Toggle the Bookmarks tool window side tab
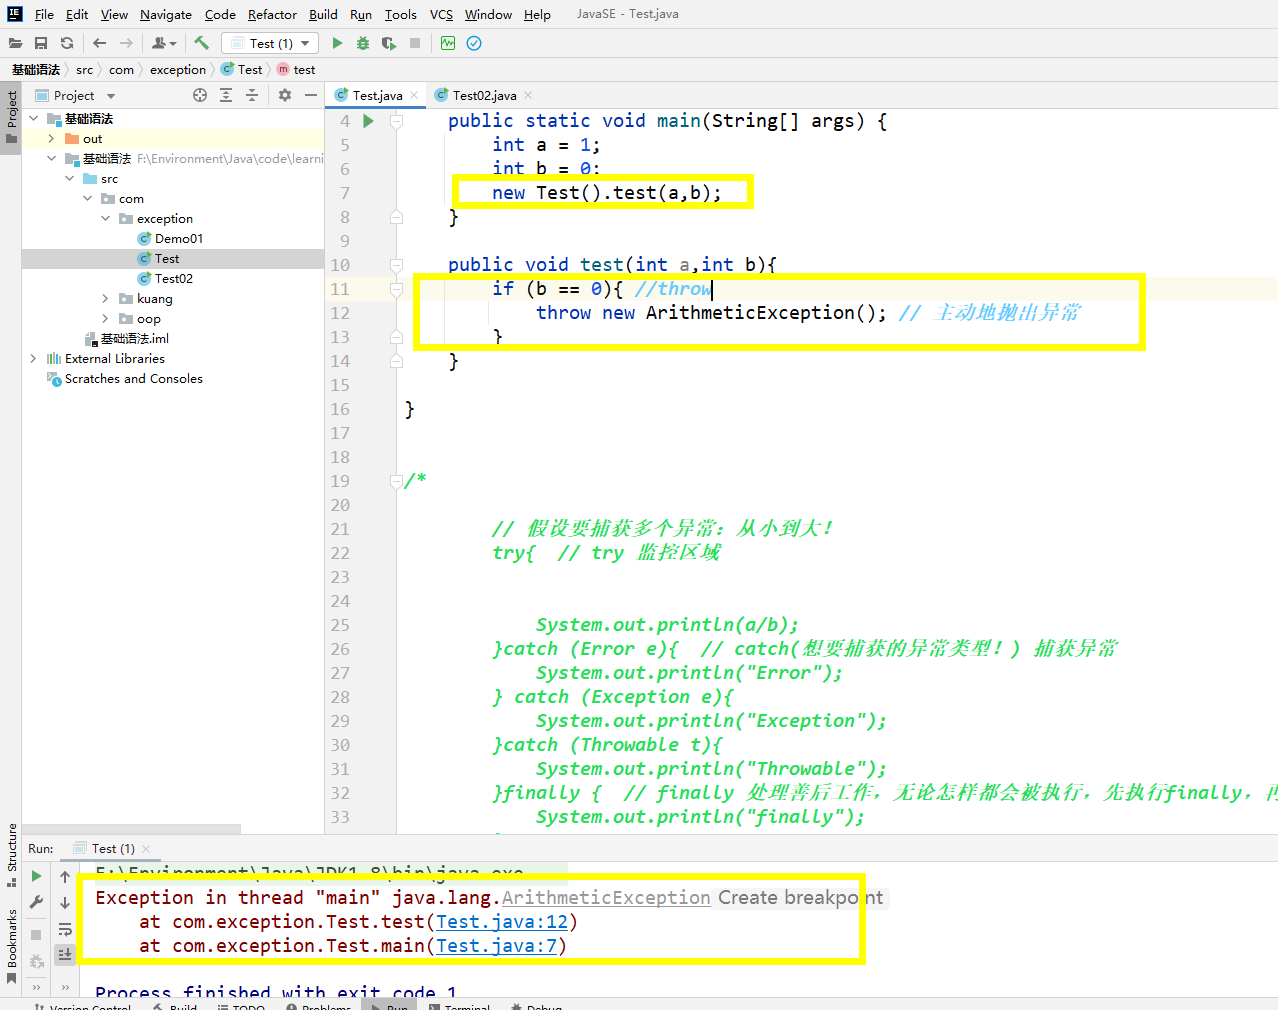 (x=12, y=947)
